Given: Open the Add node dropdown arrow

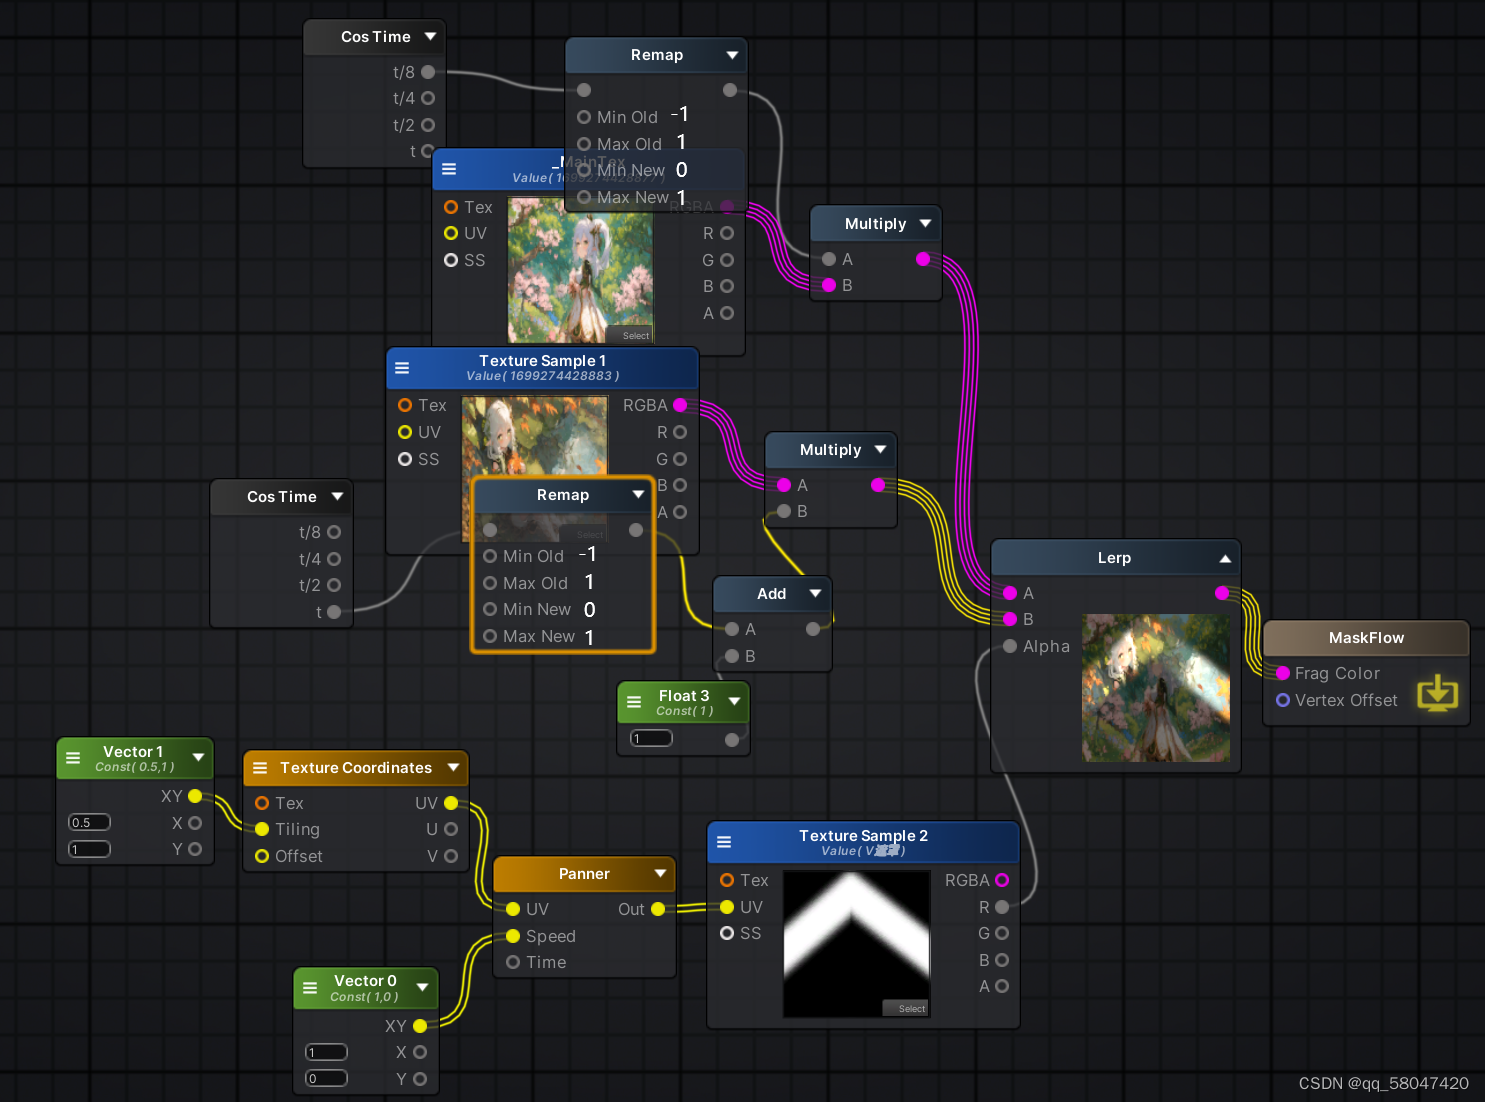Looking at the screenshot, I should pyautogui.click(x=815, y=593).
